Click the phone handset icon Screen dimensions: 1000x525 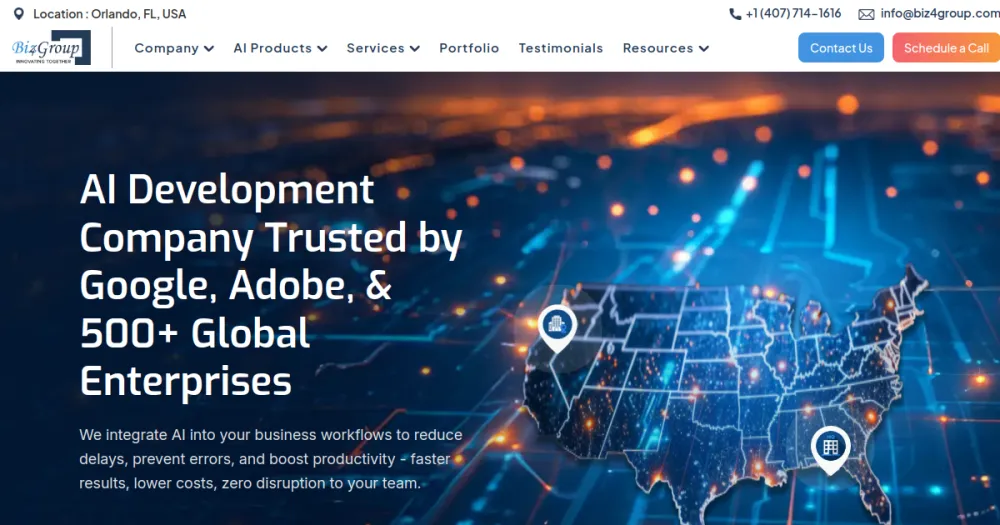[x=735, y=14]
